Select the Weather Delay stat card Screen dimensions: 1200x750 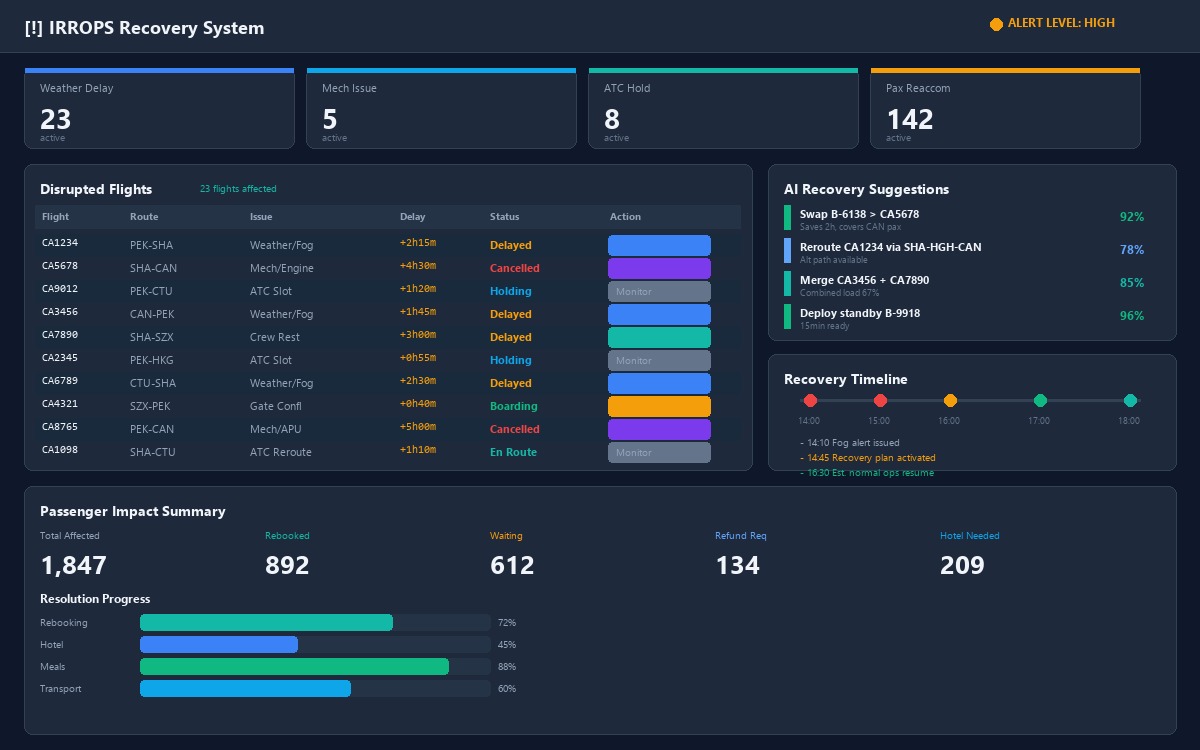click(159, 108)
